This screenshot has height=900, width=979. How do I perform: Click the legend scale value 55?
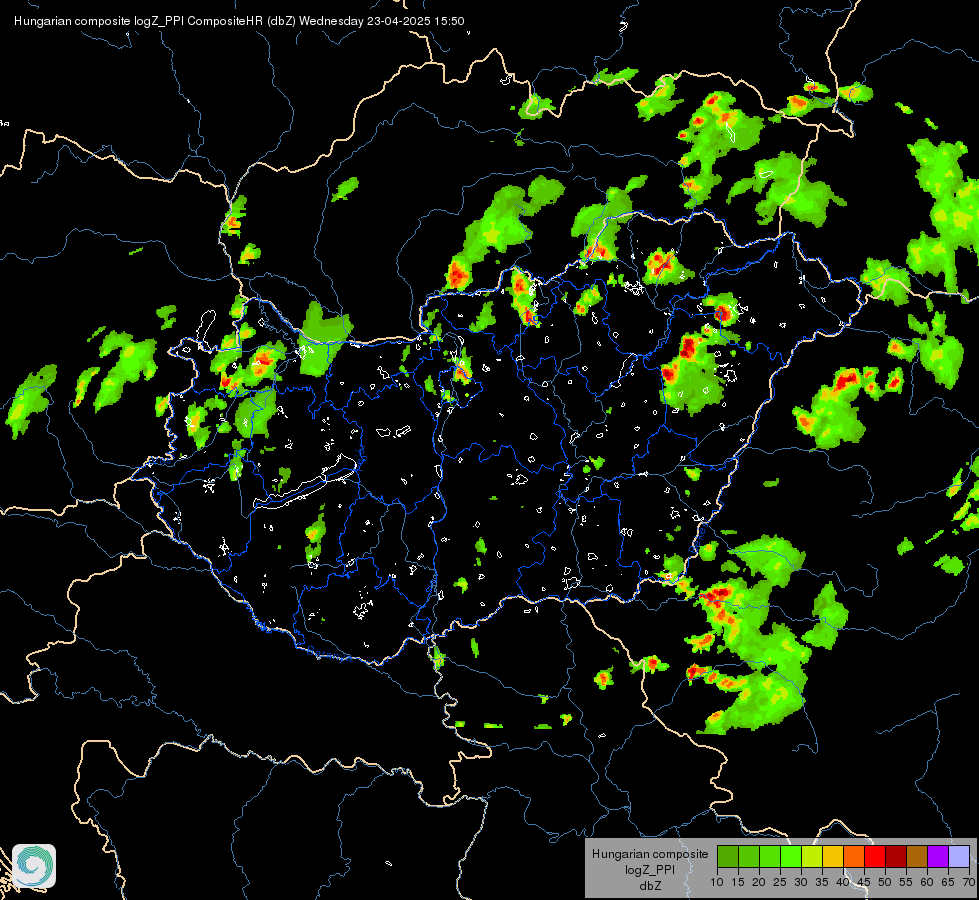pyautogui.click(x=906, y=882)
